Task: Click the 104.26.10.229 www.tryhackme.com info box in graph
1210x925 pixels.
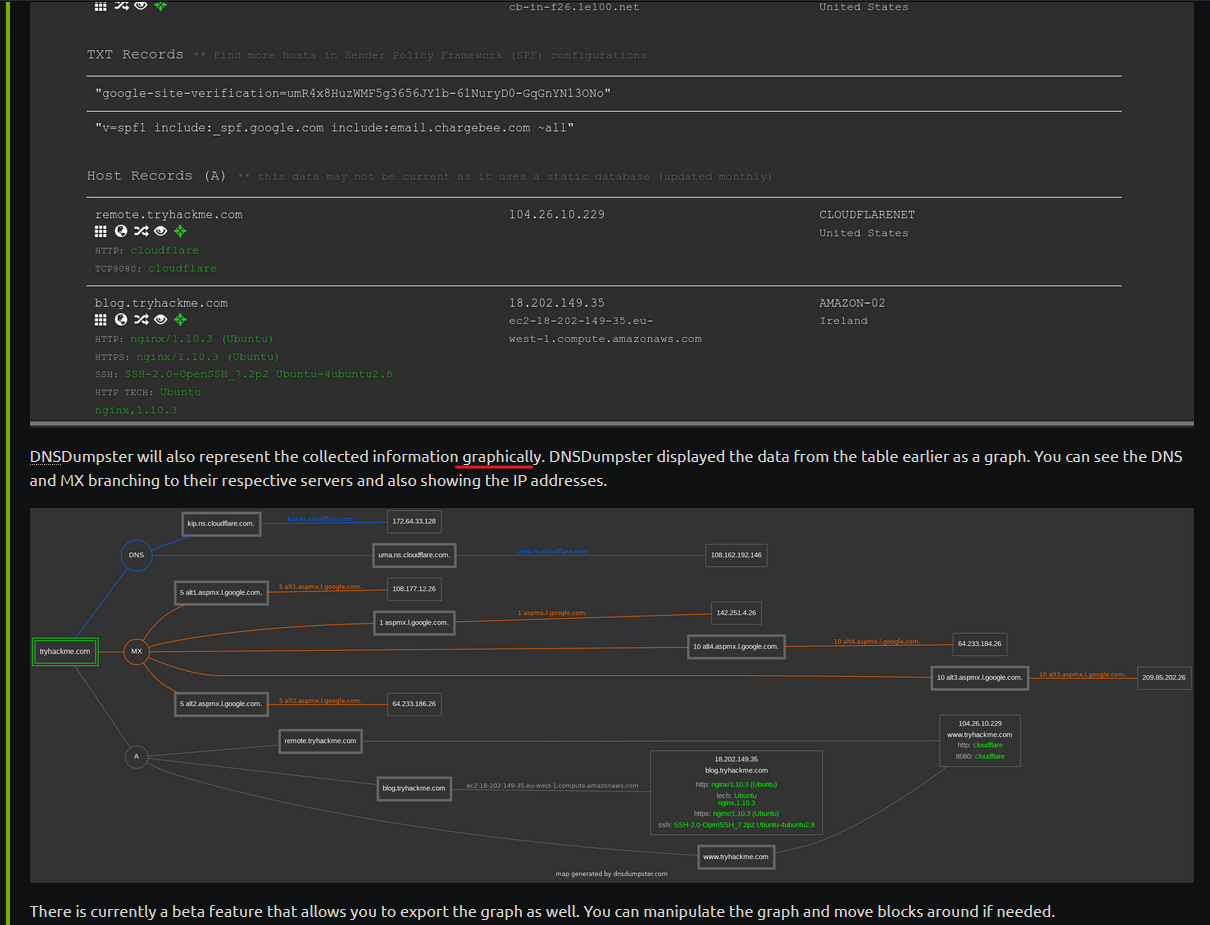Action: coord(980,740)
